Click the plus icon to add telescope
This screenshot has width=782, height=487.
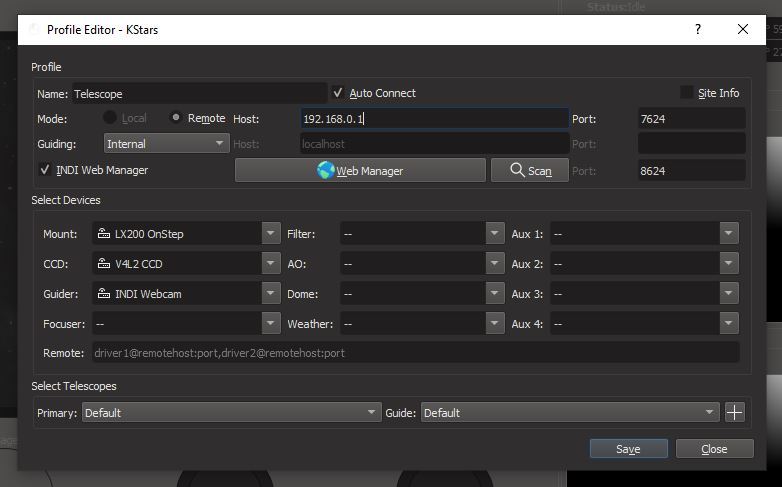pyautogui.click(x=734, y=413)
